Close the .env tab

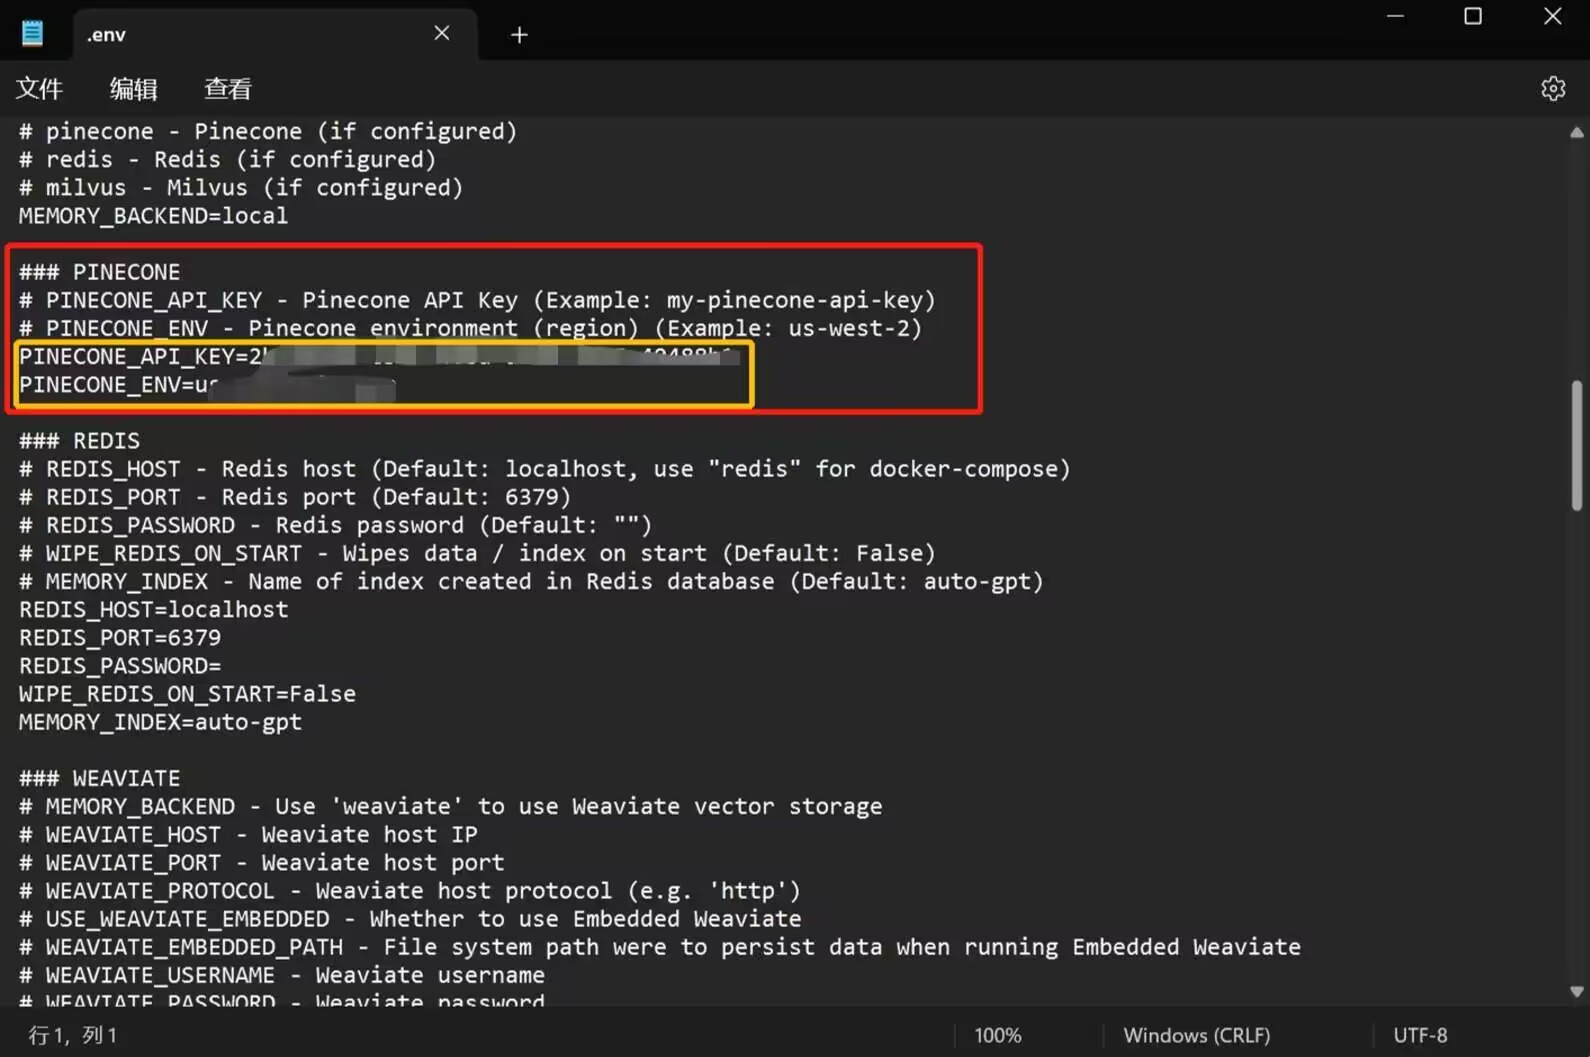441,33
